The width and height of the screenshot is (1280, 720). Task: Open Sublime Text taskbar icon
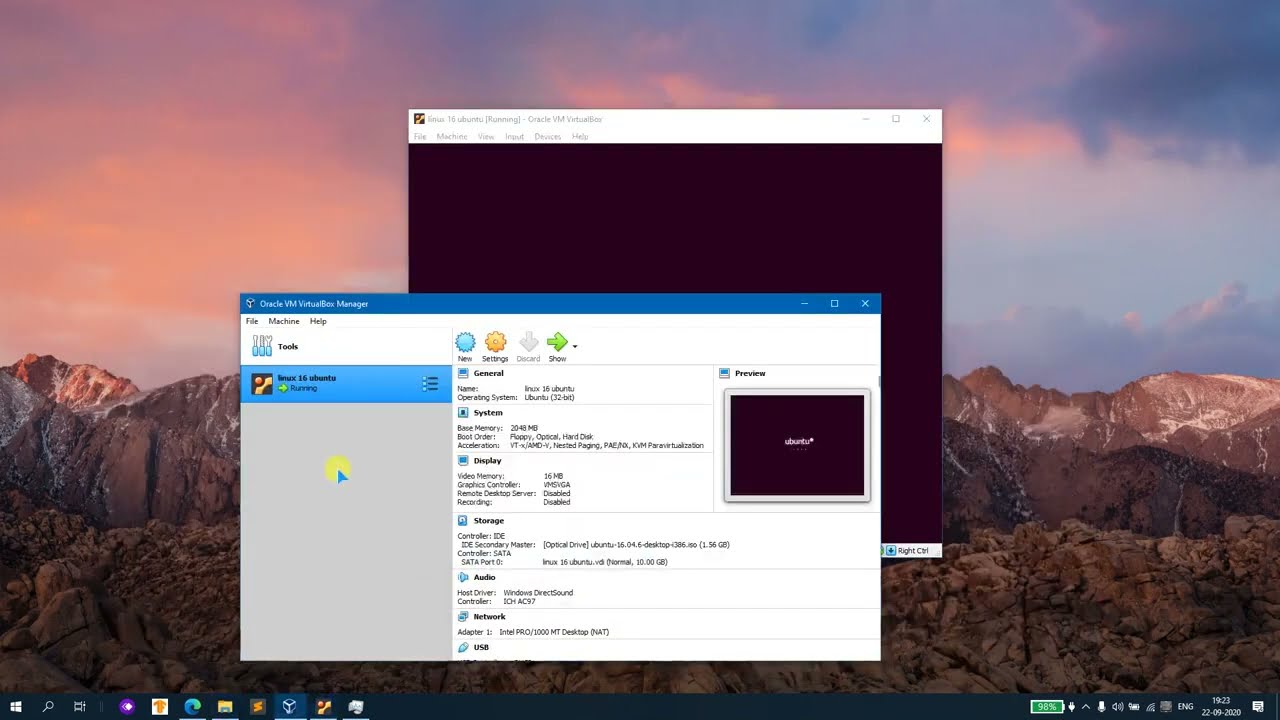click(x=257, y=706)
